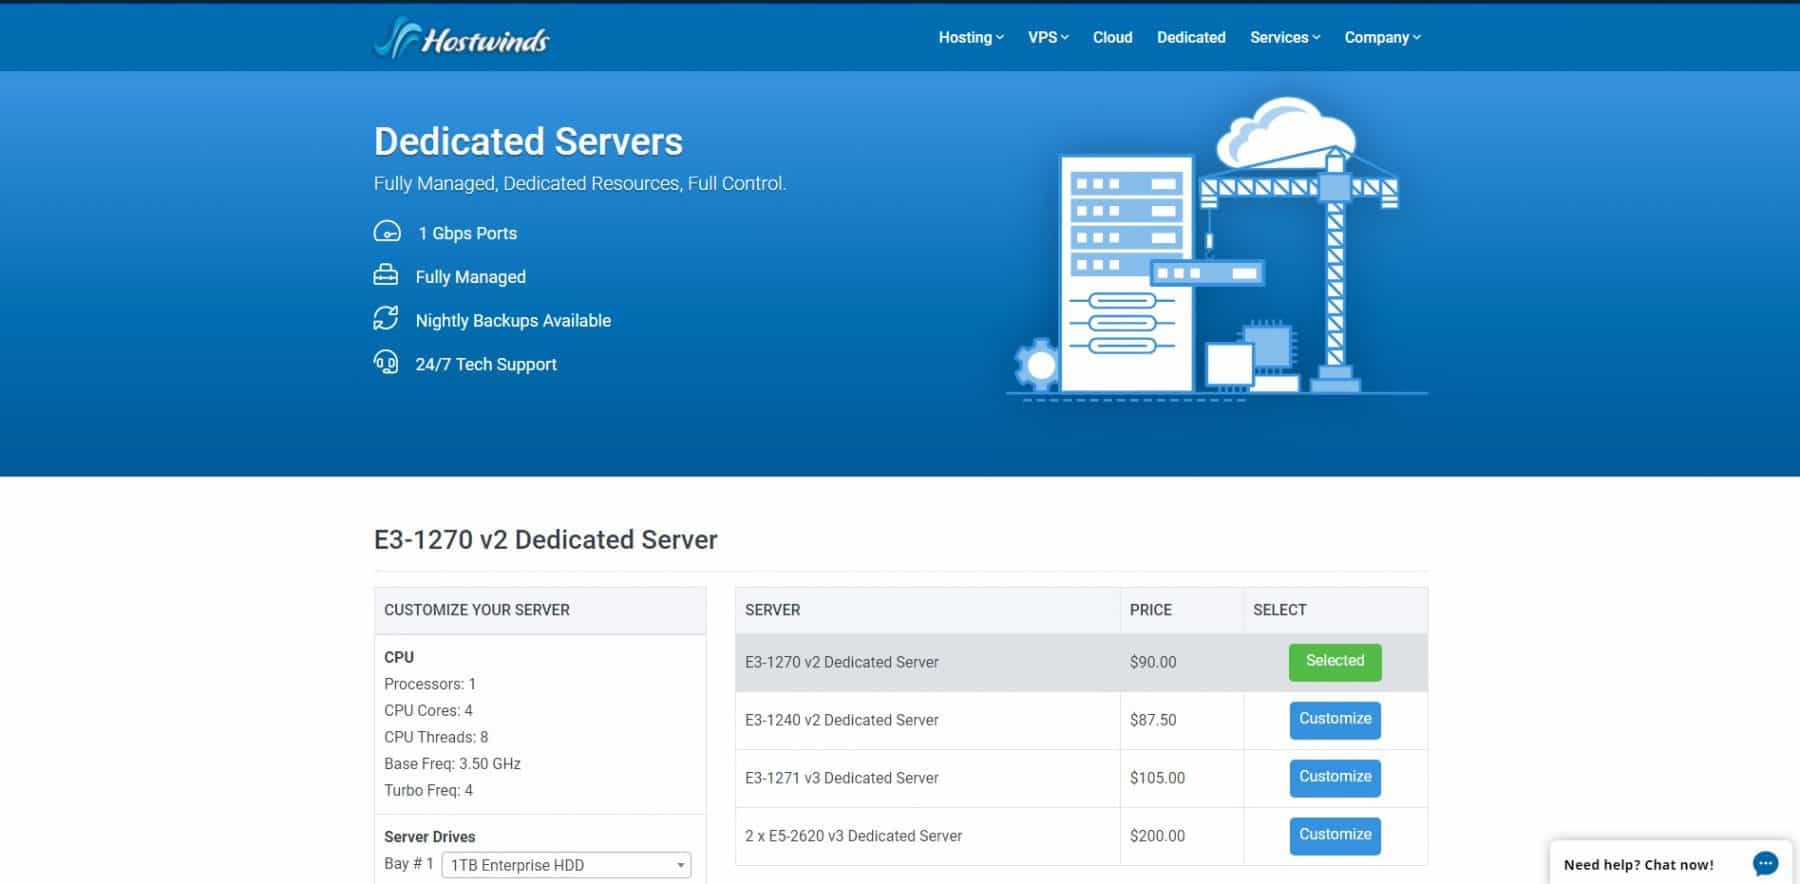Open the Company dropdown menu
The height and width of the screenshot is (884, 1800).
tap(1382, 37)
